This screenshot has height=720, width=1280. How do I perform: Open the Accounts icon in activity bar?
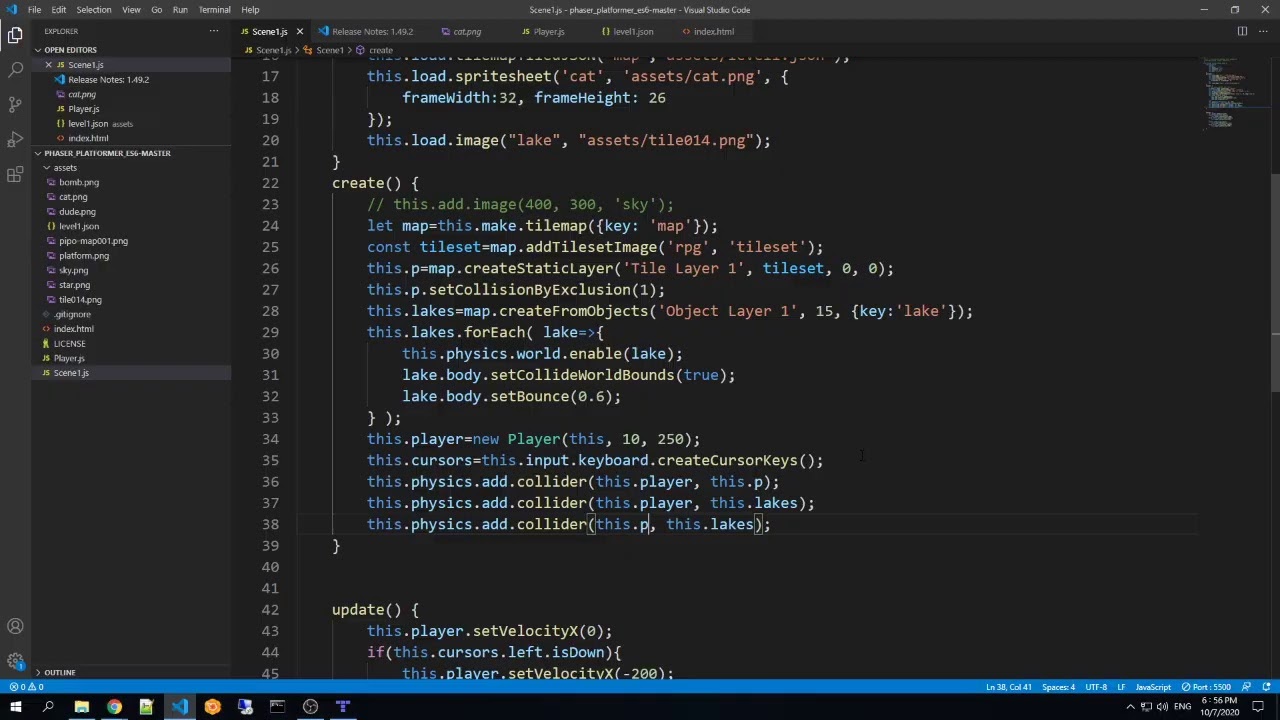[x=15, y=627]
